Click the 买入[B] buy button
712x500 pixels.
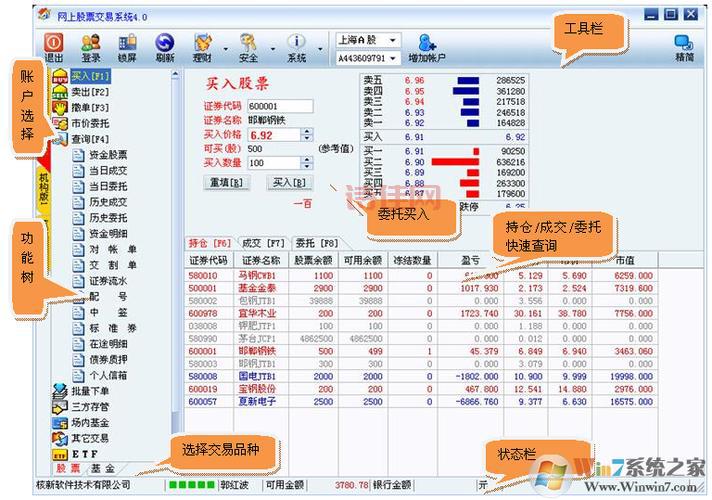289,183
